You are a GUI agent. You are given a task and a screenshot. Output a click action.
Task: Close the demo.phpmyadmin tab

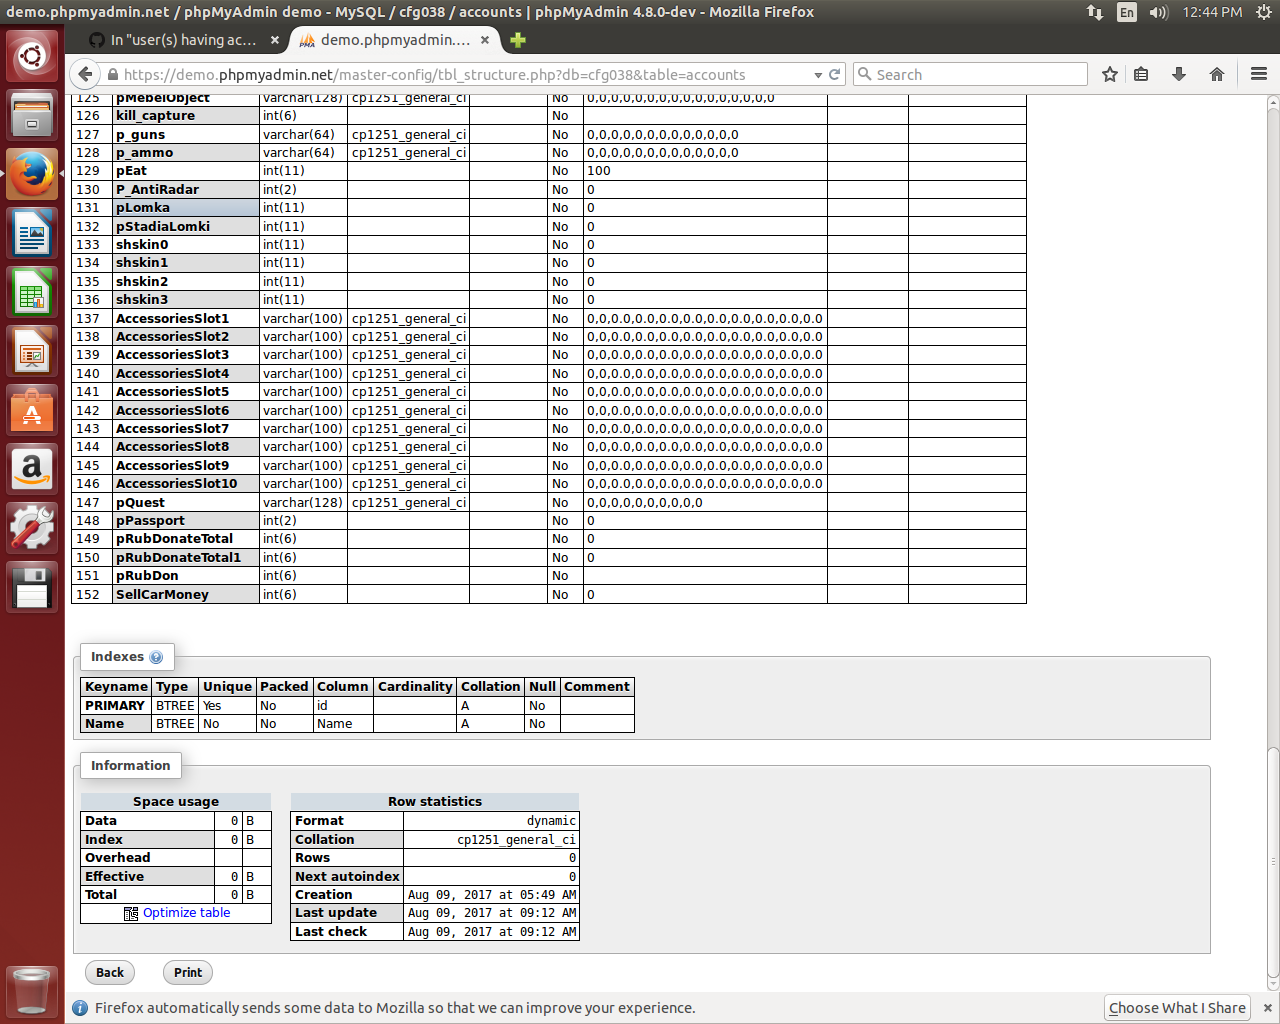click(x=485, y=40)
